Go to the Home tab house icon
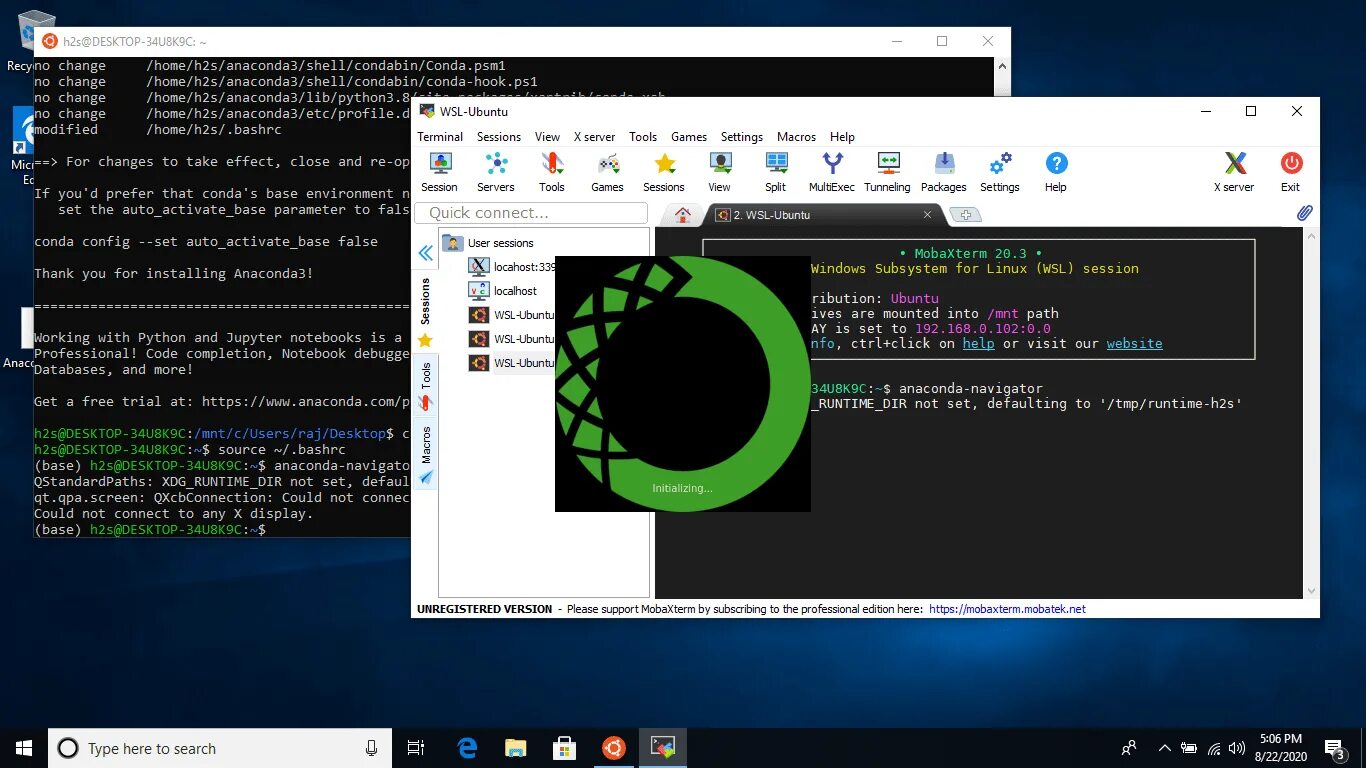 [683, 215]
